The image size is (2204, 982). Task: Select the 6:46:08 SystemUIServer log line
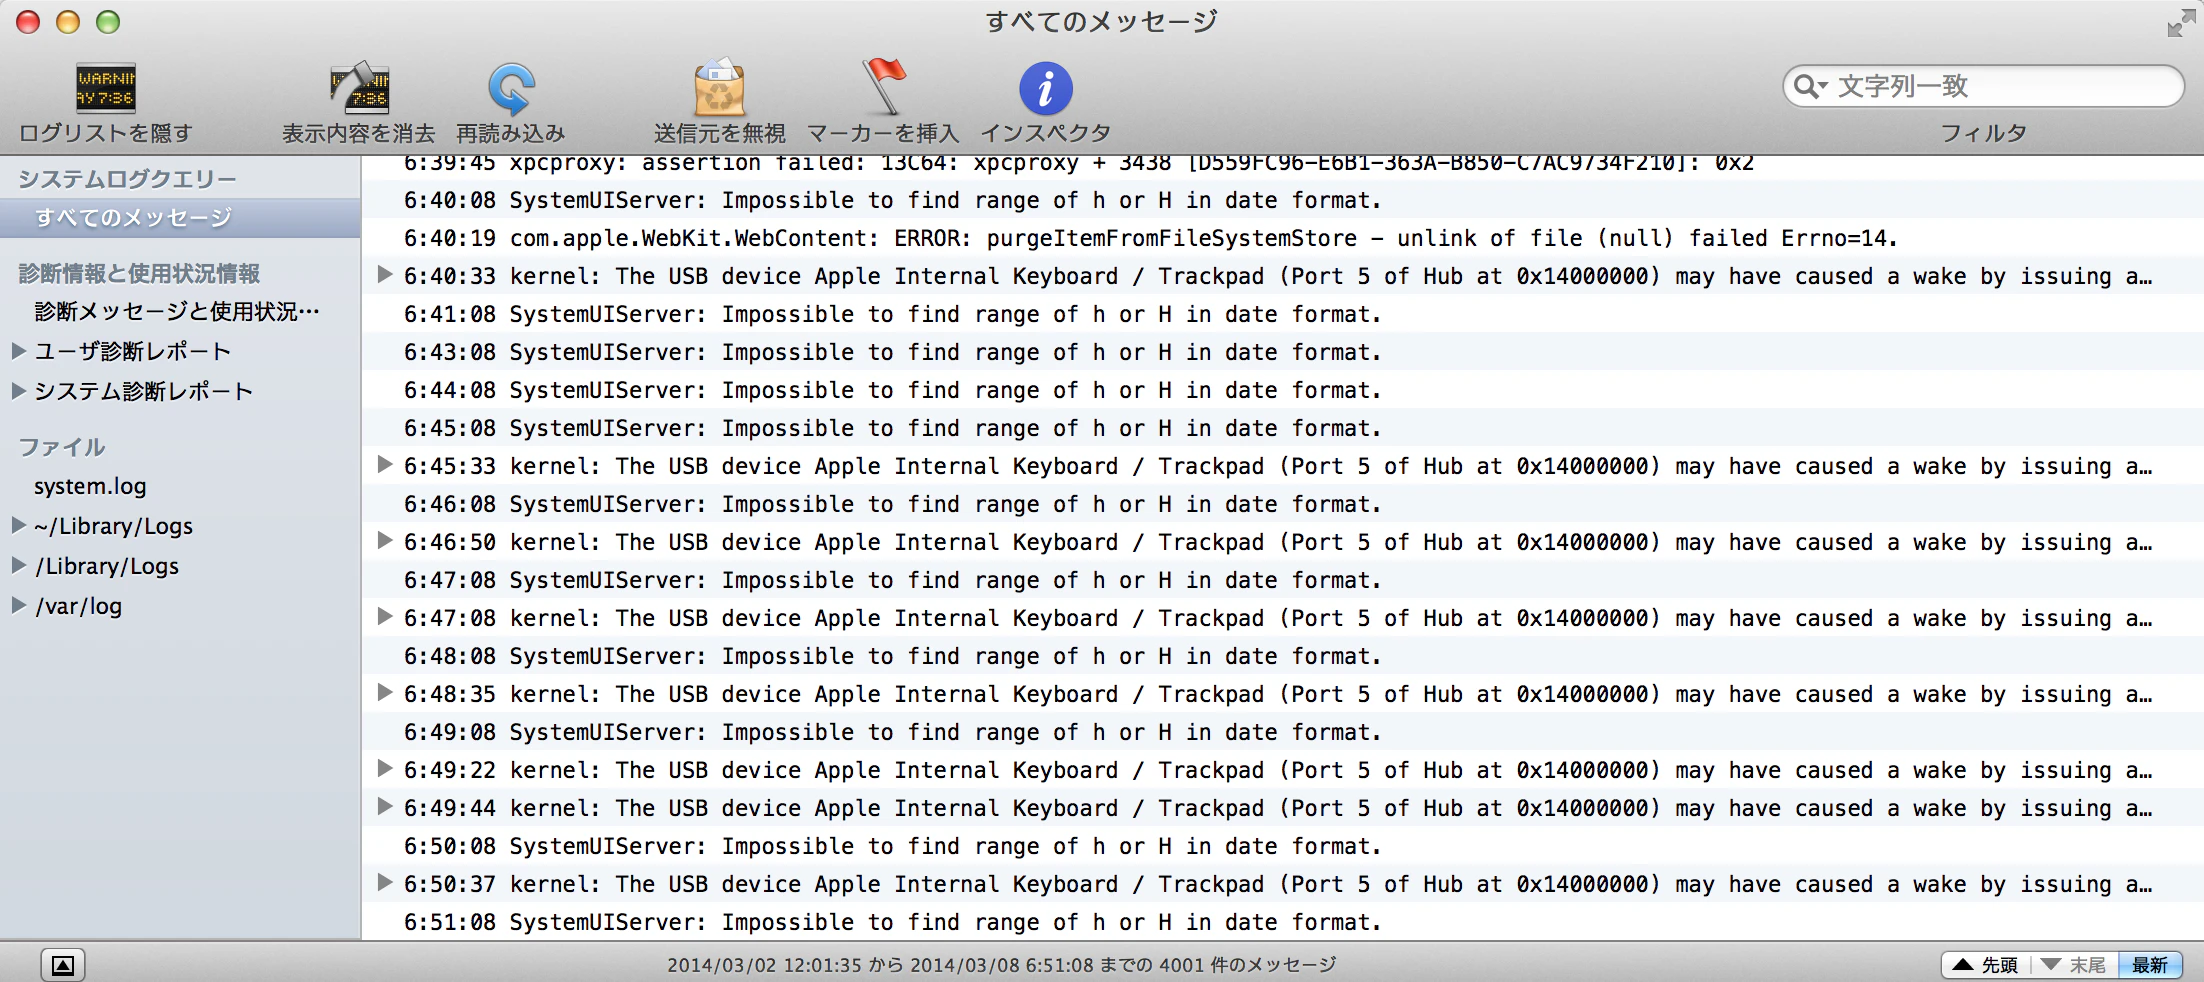point(1282,504)
